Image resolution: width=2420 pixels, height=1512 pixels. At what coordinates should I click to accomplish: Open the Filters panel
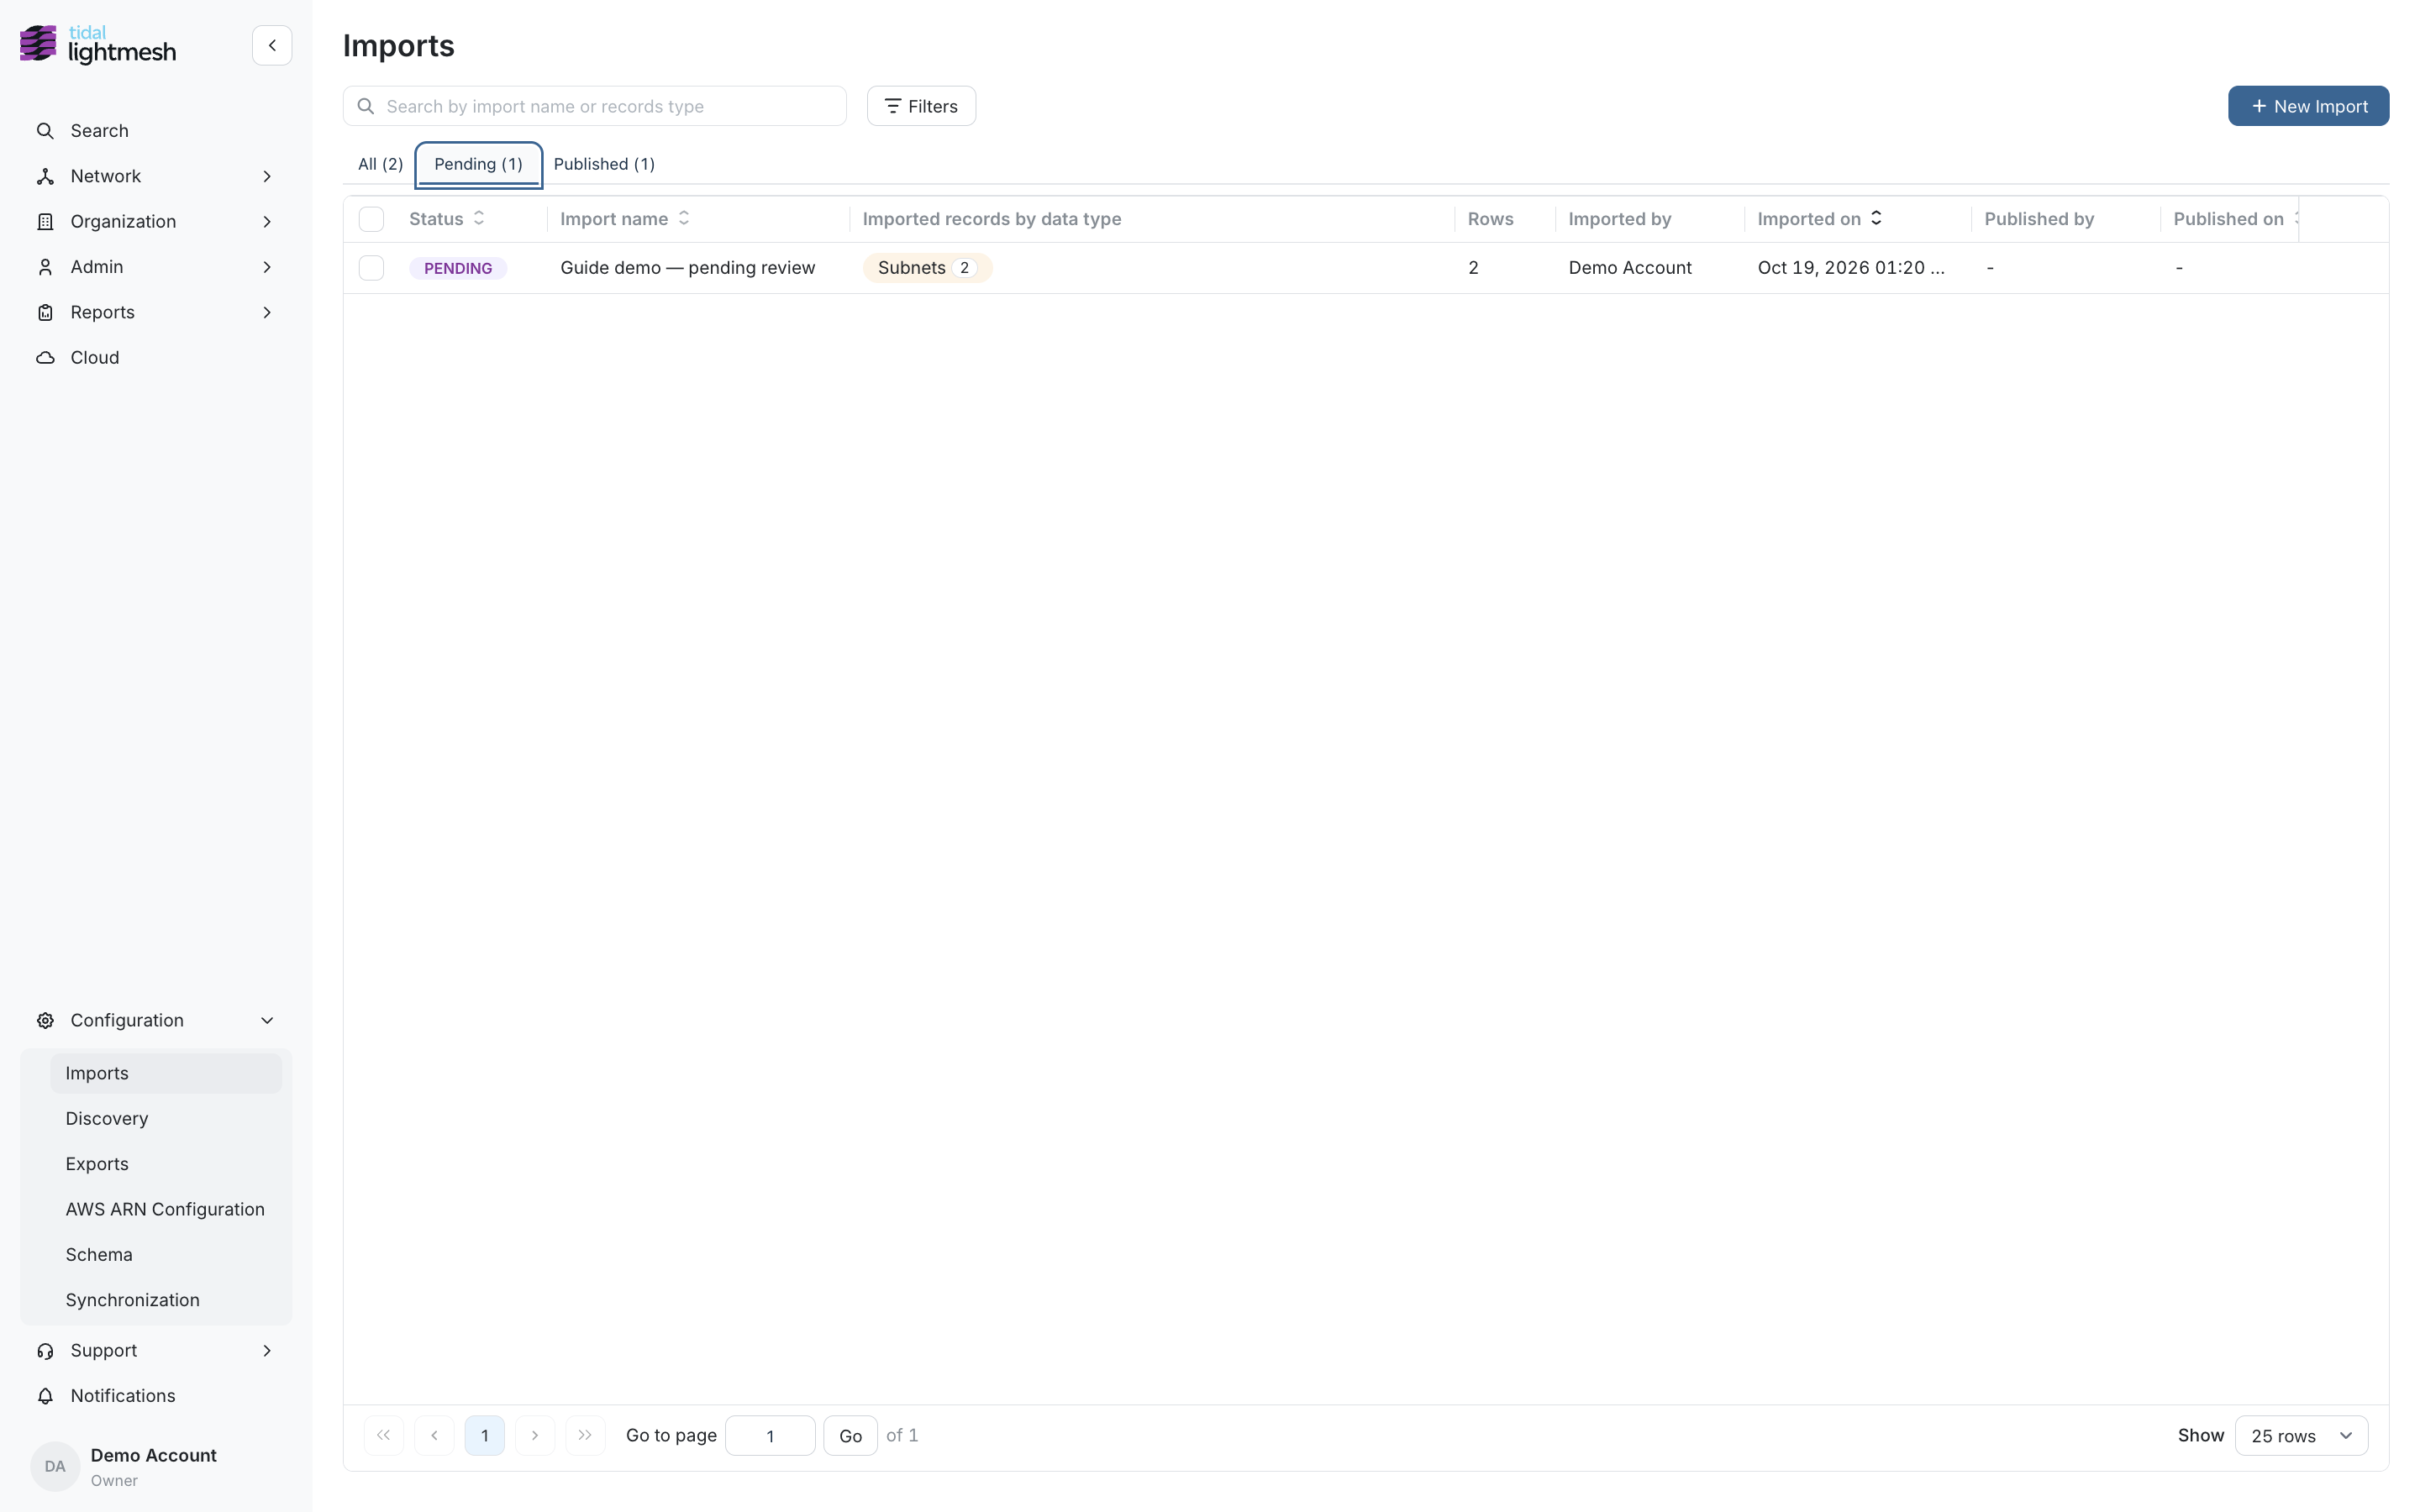(921, 106)
